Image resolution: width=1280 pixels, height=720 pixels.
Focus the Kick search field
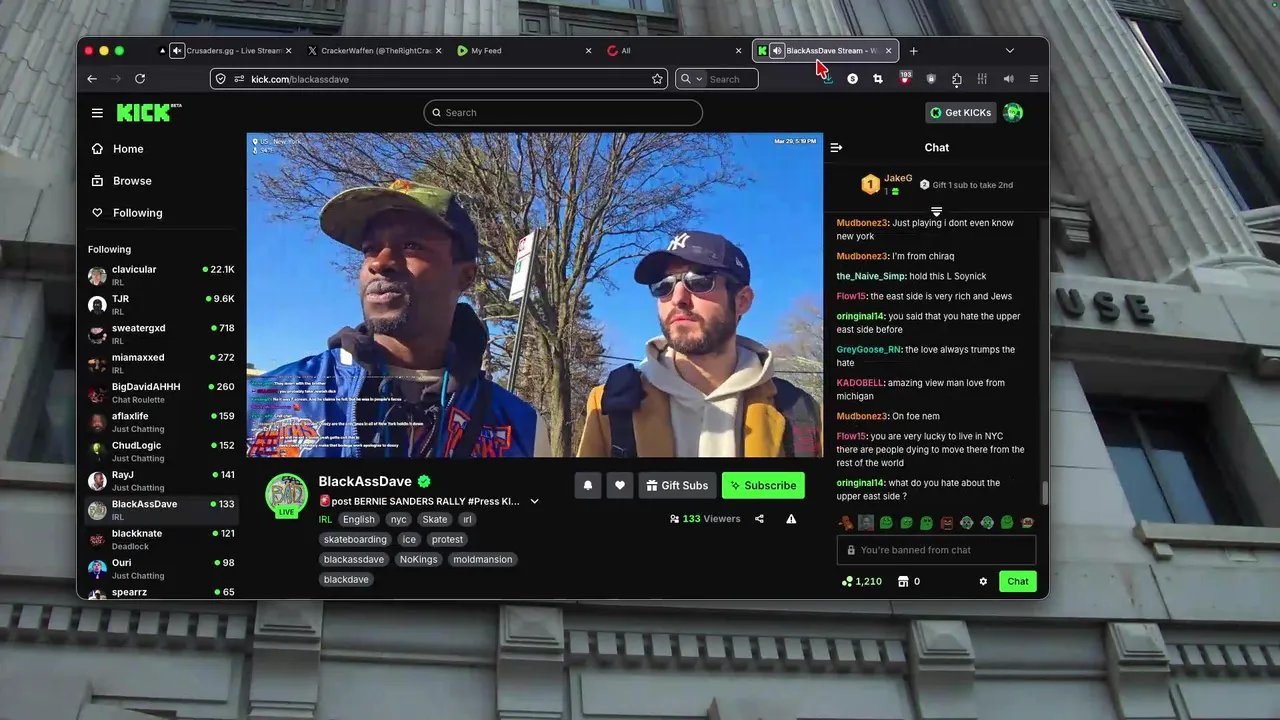[x=563, y=113]
